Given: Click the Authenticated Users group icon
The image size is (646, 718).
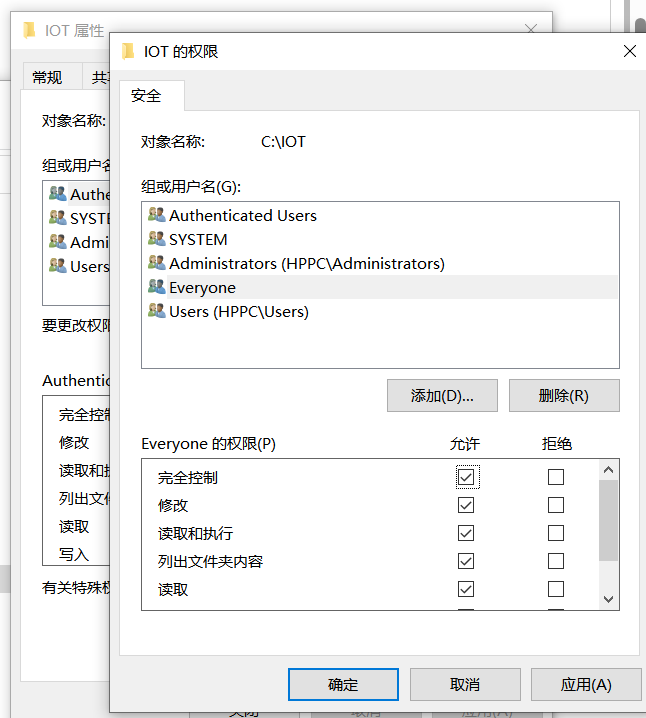Looking at the screenshot, I should pyautogui.click(x=156, y=215).
